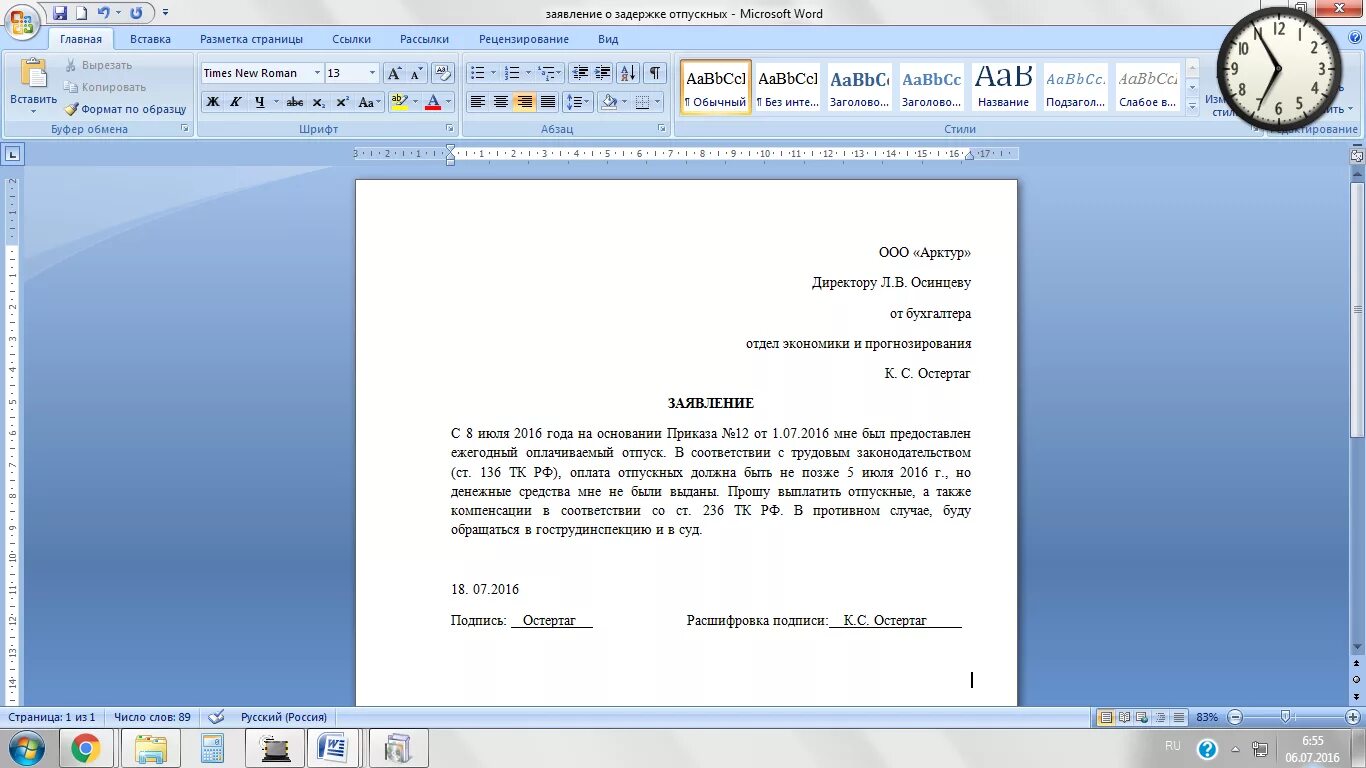Expand the bullets list dropdown arrow

[493, 73]
